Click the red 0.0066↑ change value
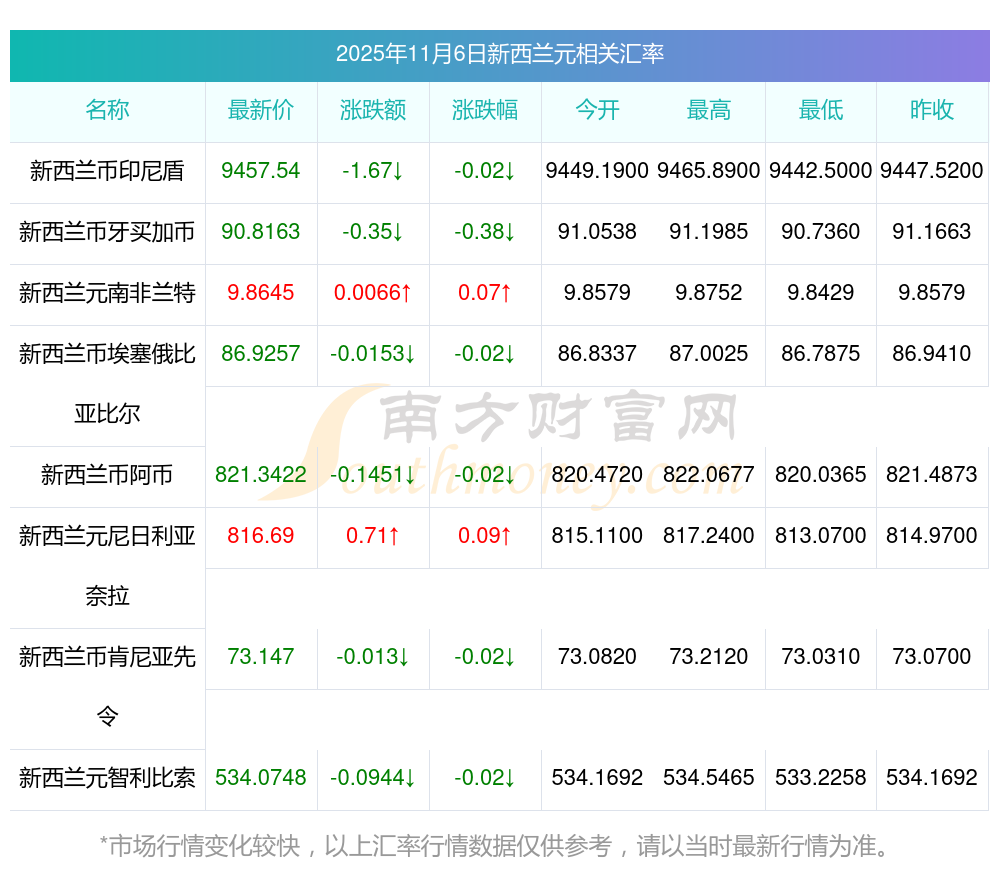Image resolution: width=1000 pixels, height=877 pixels. (x=373, y=293)
